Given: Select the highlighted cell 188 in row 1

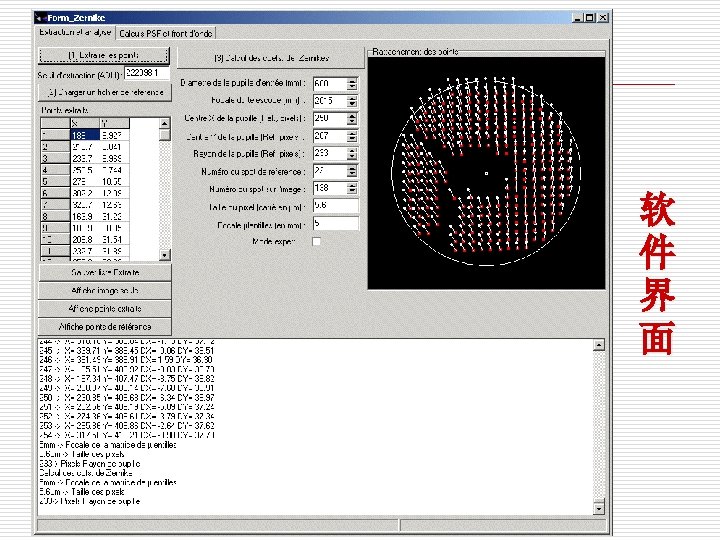Looking at the screenshot, I should 85,135.
